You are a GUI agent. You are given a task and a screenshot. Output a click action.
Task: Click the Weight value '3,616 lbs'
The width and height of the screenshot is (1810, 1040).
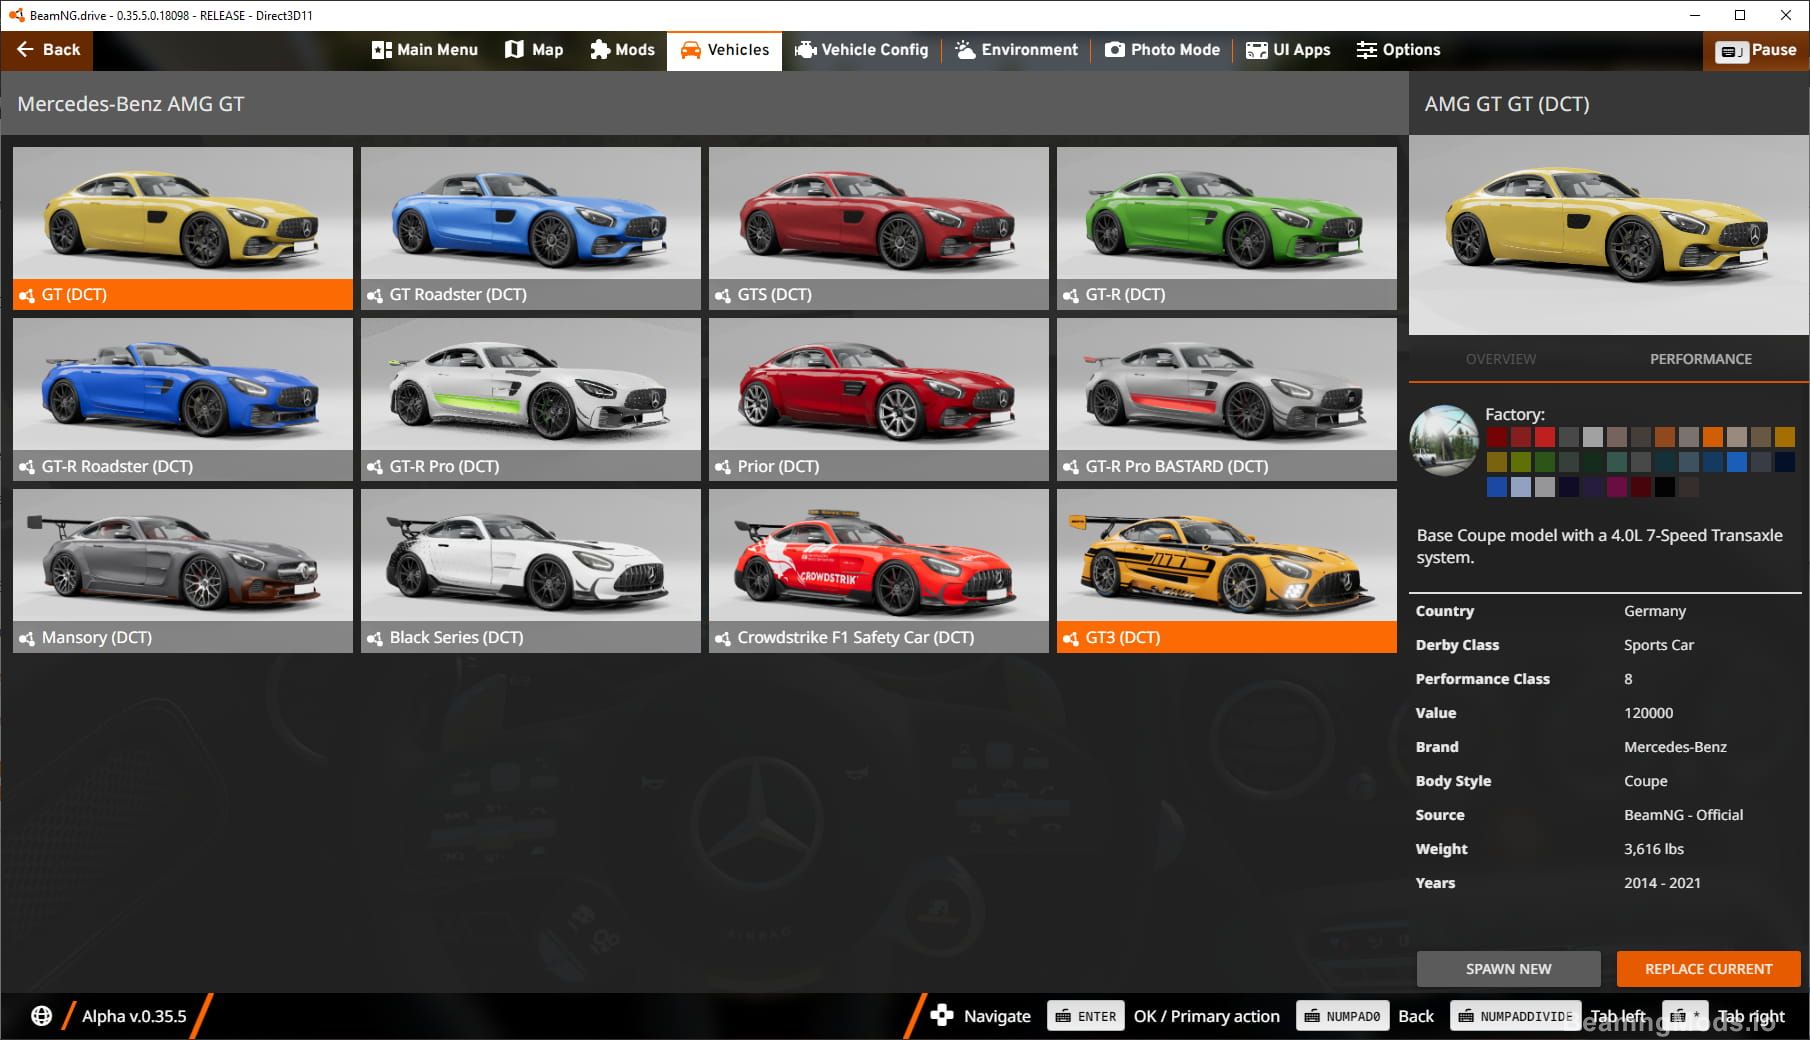1654,849
